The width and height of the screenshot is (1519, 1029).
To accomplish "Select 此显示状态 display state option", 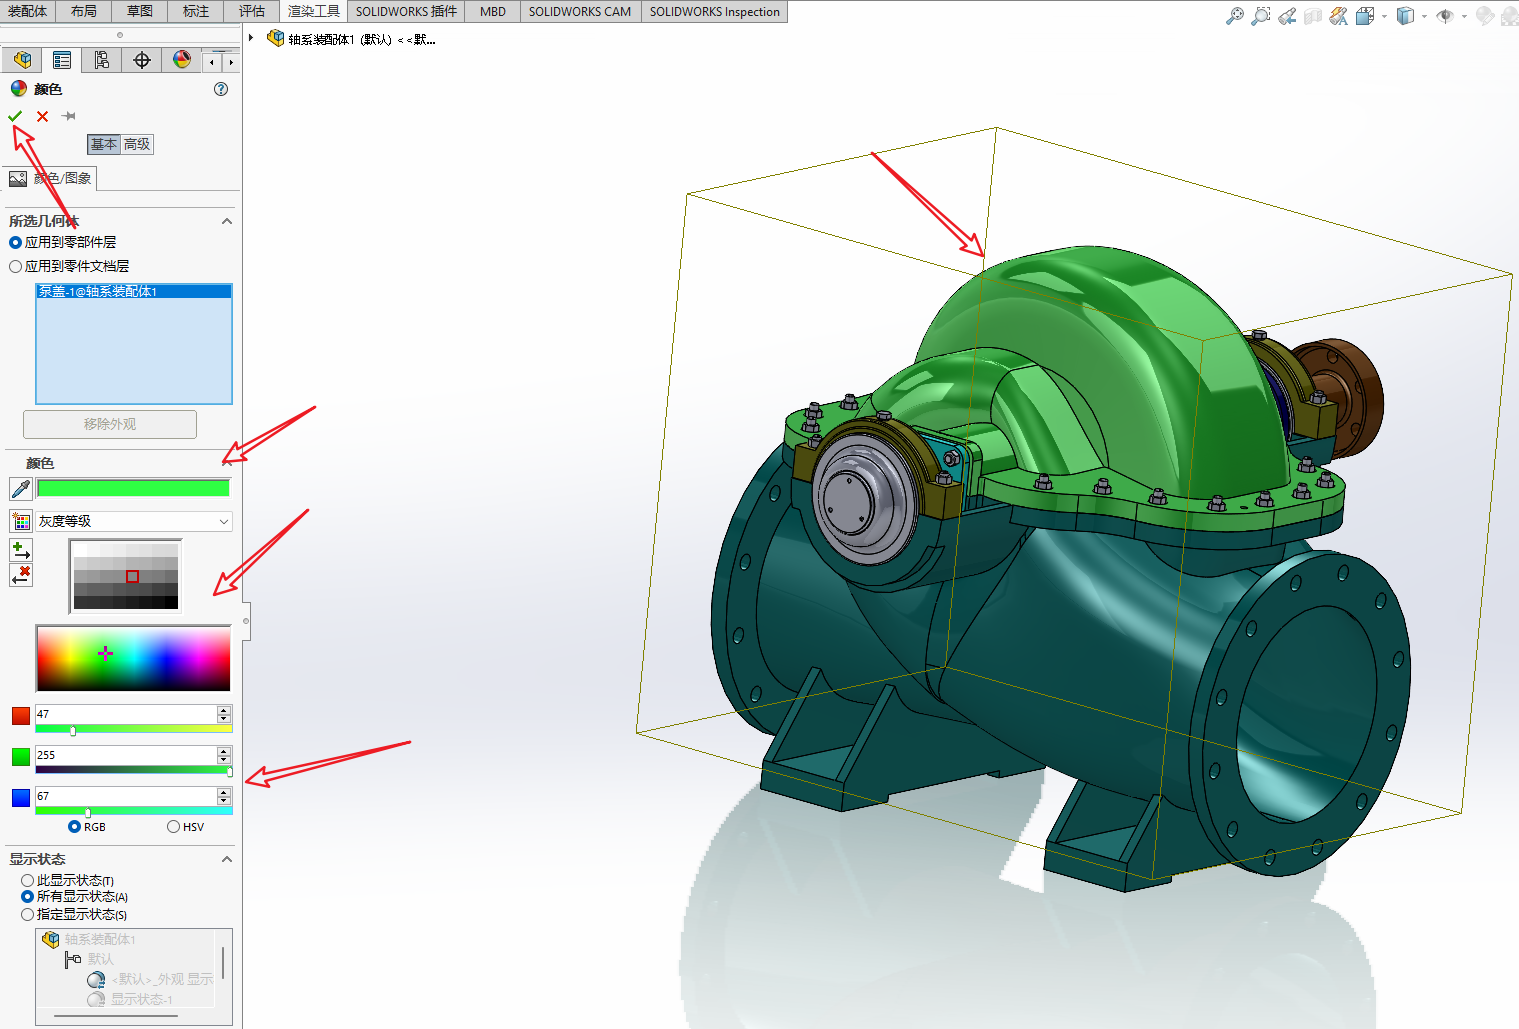I will (x=27, y=880).
